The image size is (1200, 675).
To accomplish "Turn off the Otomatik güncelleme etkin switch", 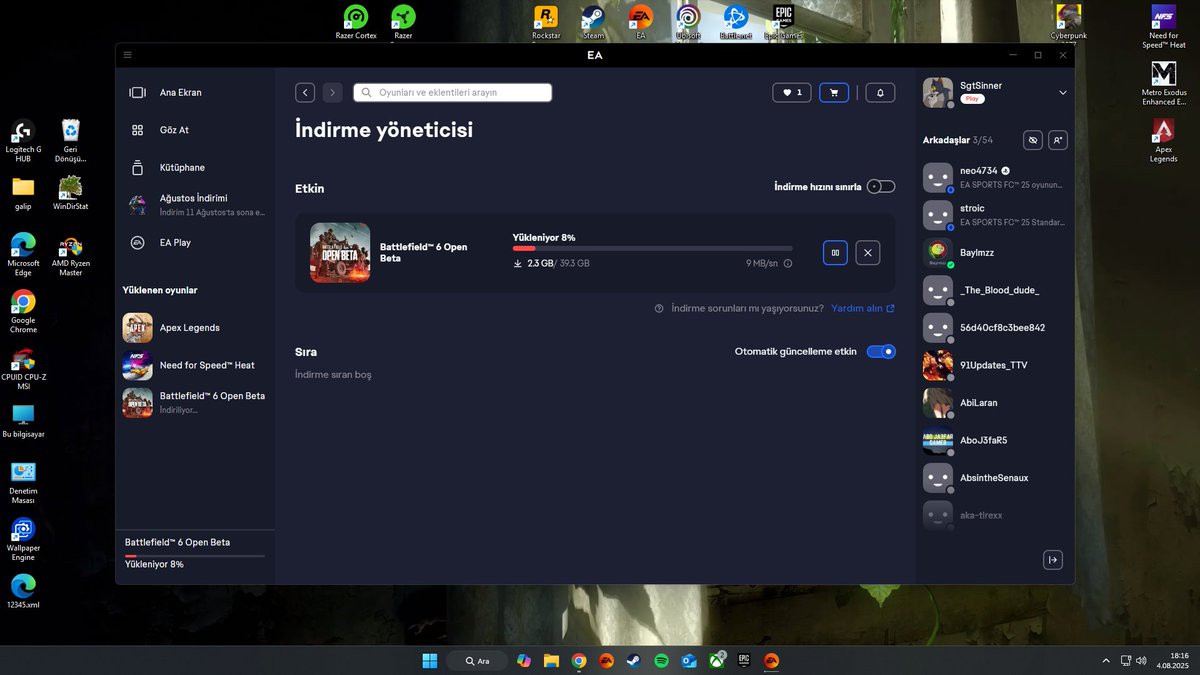I will tap(881, 352).
